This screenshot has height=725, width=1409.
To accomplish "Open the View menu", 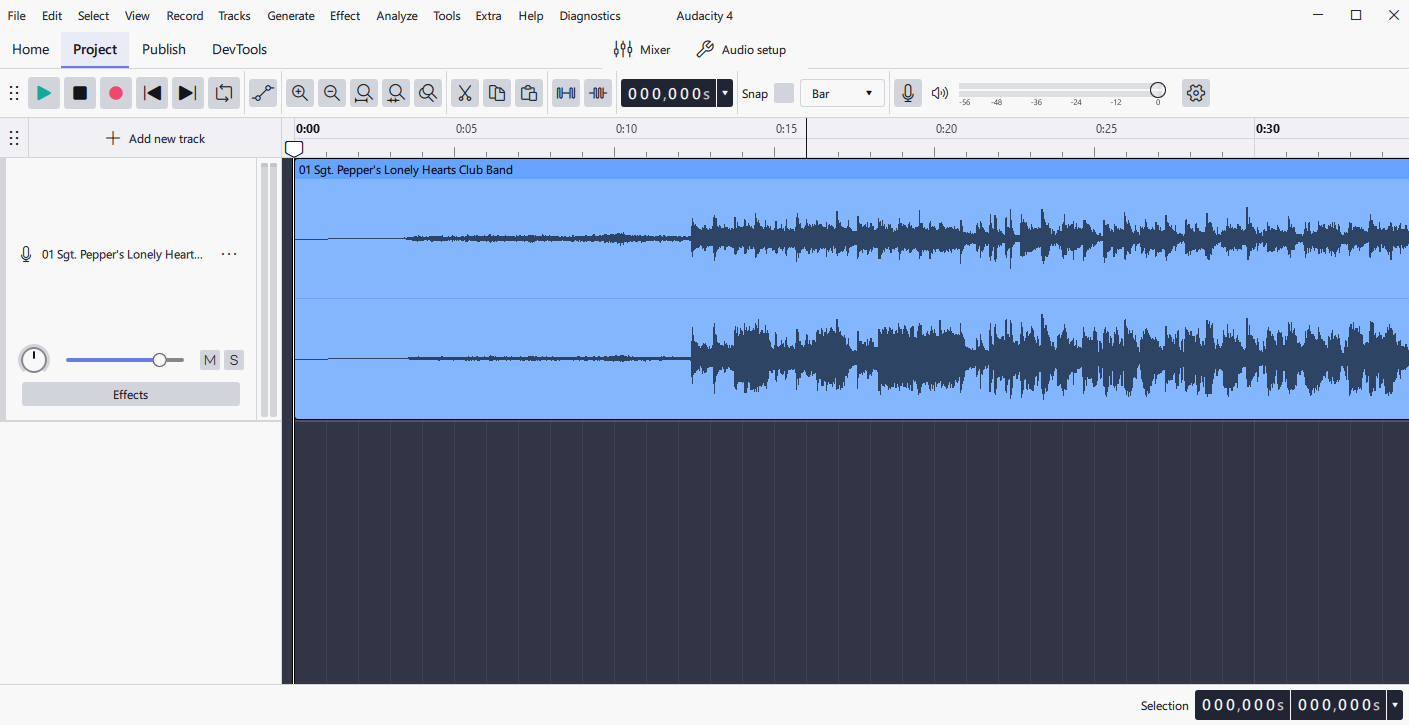I will click(x=138, y=16).
